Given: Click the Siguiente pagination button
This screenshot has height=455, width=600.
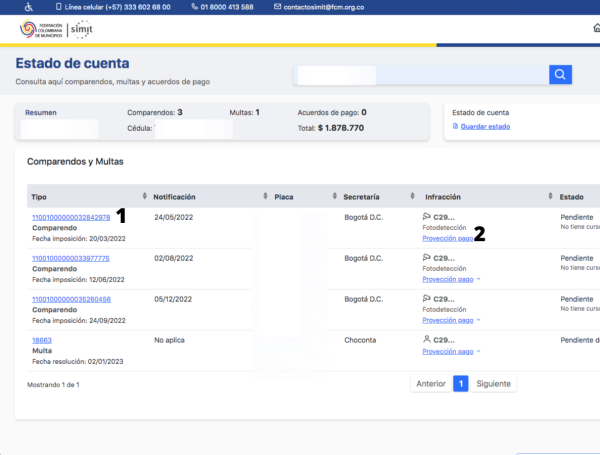Looking at the screenshot, I should click(x=493, y=383).
